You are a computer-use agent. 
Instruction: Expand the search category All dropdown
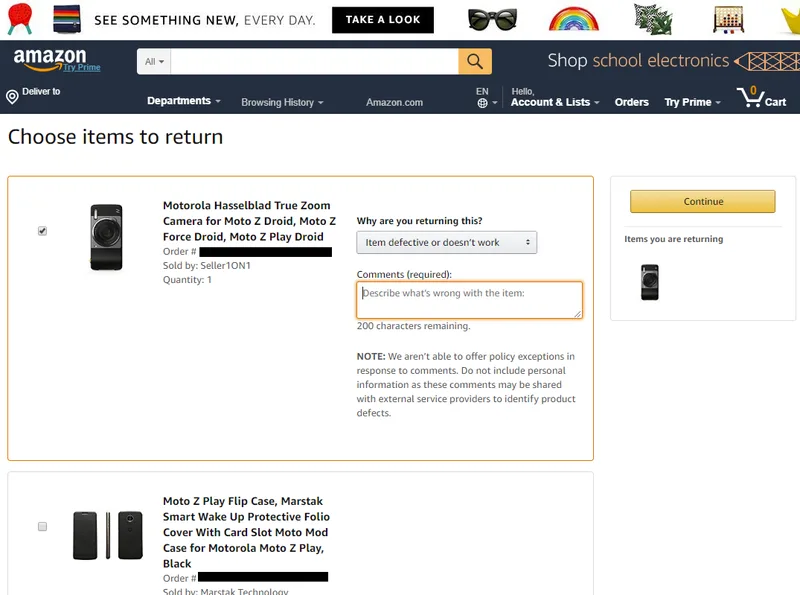154,61
